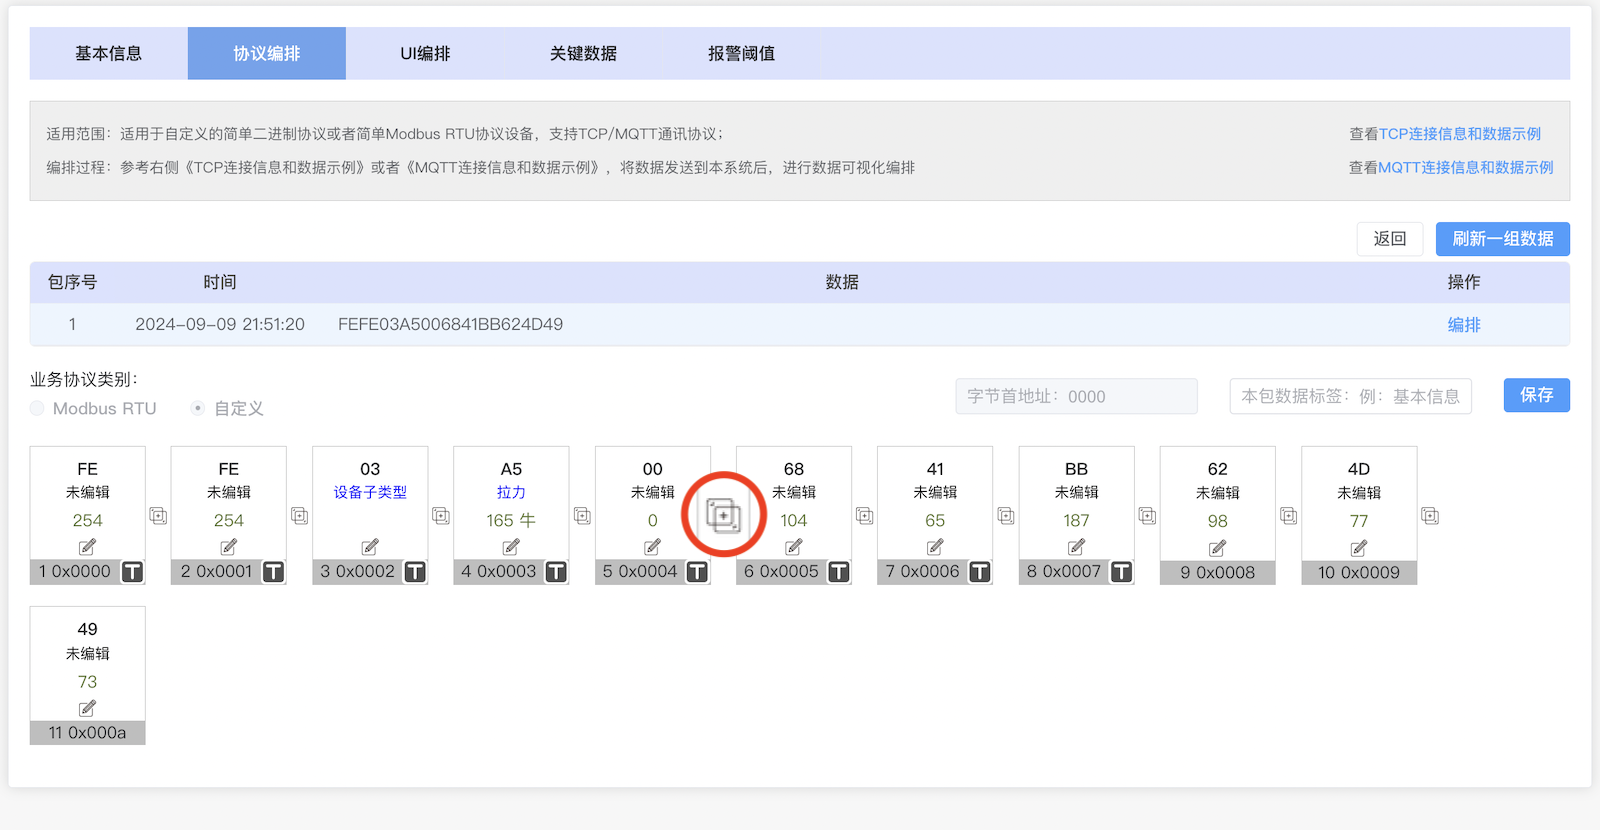
Task: Click the data string FEFE03A5006841BB624D49
Action: coord(450,324)
